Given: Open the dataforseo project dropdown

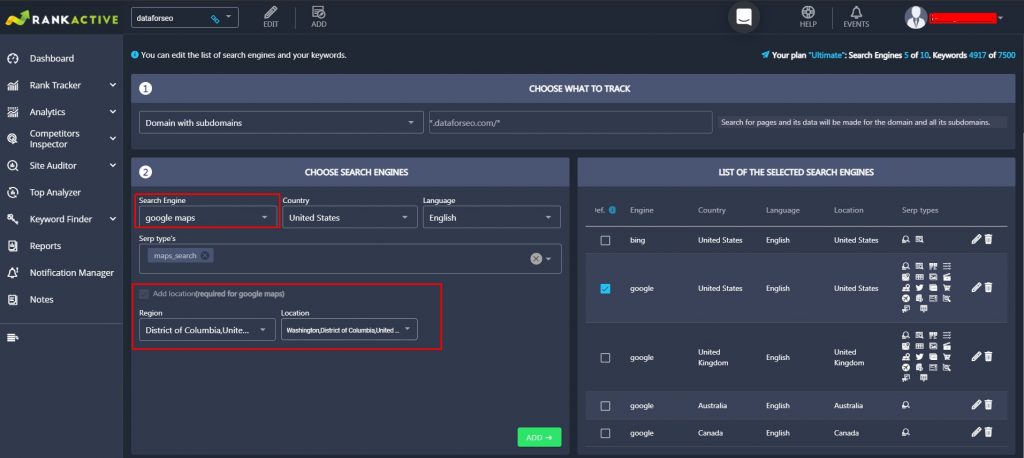Looking at the screenshot, I should tap(185, 18).
